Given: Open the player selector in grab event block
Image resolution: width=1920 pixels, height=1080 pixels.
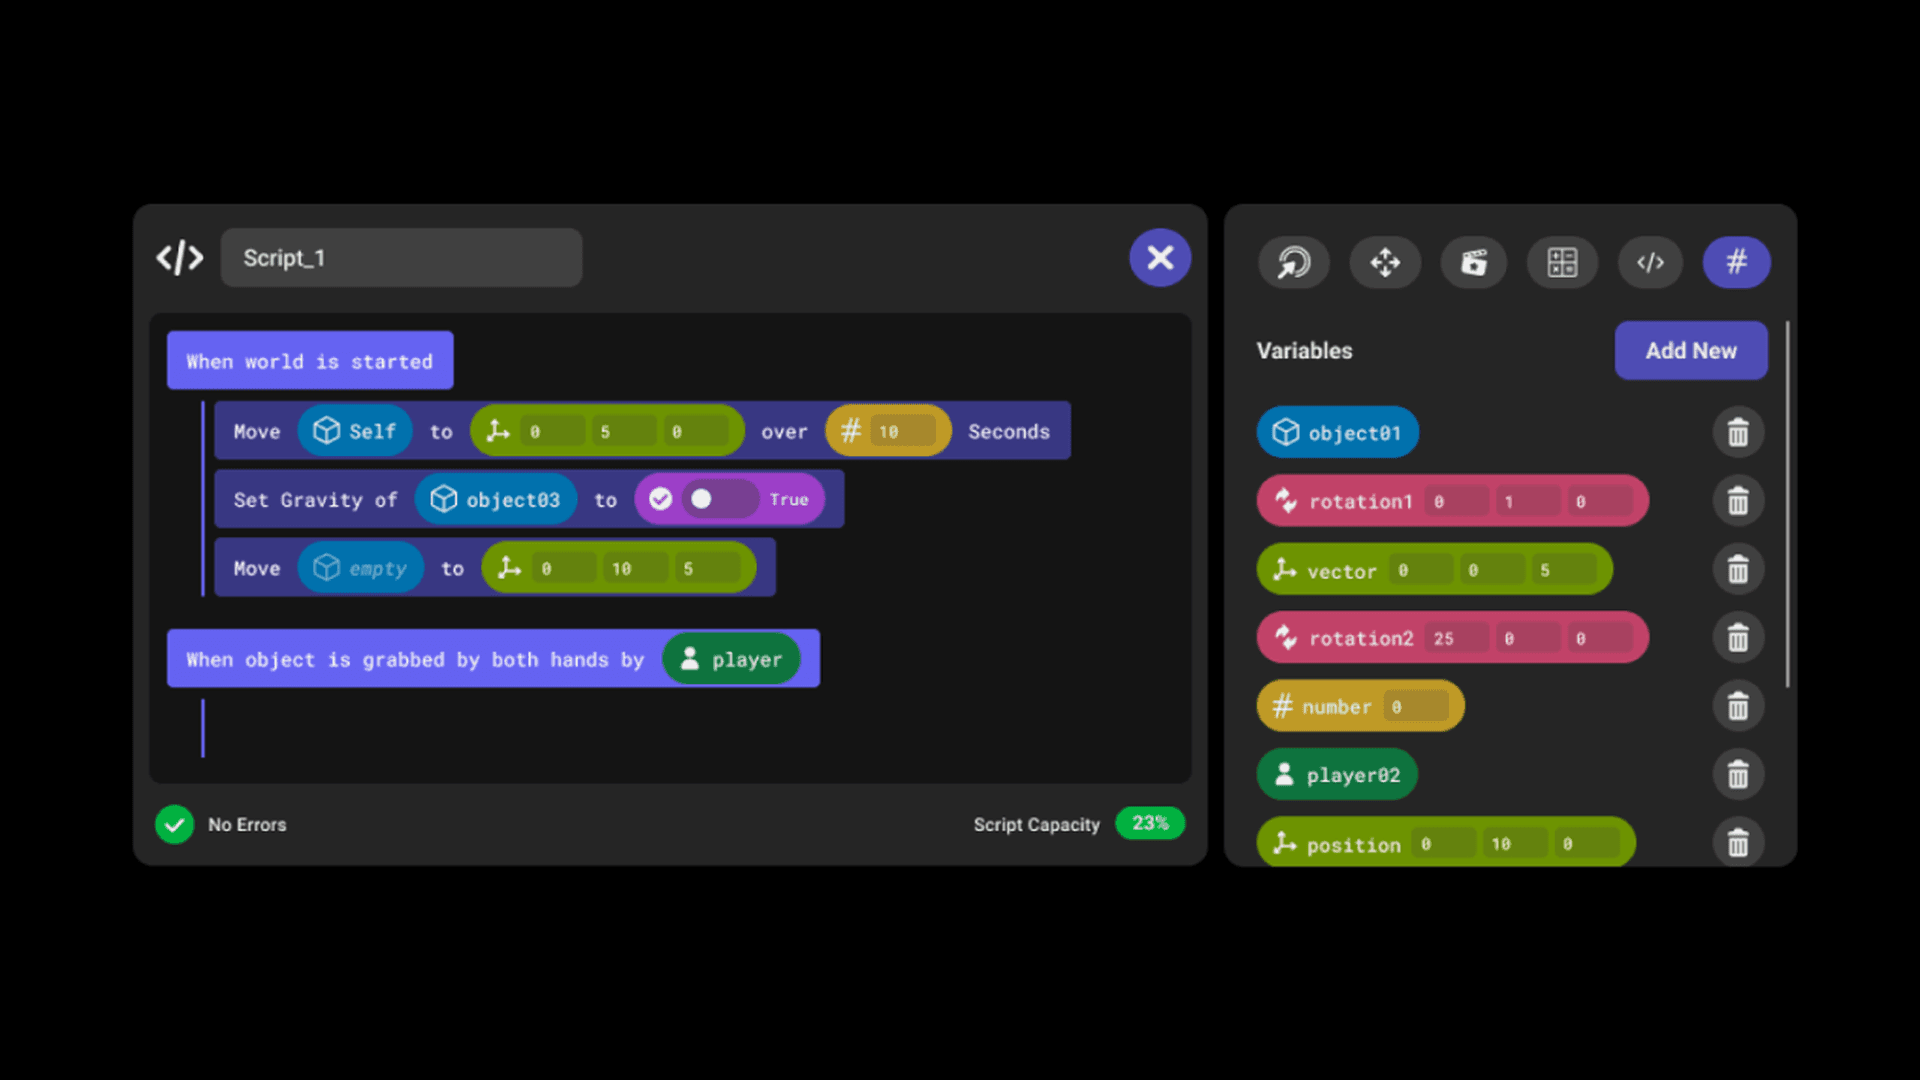Looking at the screenshot, I should tap(731, 659).
